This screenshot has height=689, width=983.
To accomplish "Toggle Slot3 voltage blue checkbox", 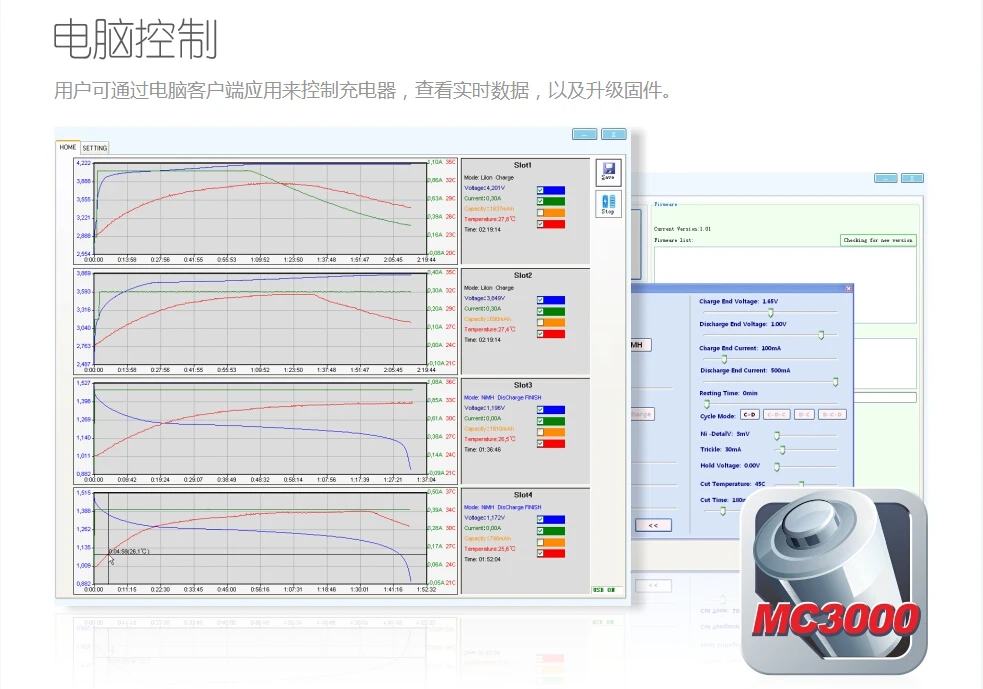I will coord(540,410).
